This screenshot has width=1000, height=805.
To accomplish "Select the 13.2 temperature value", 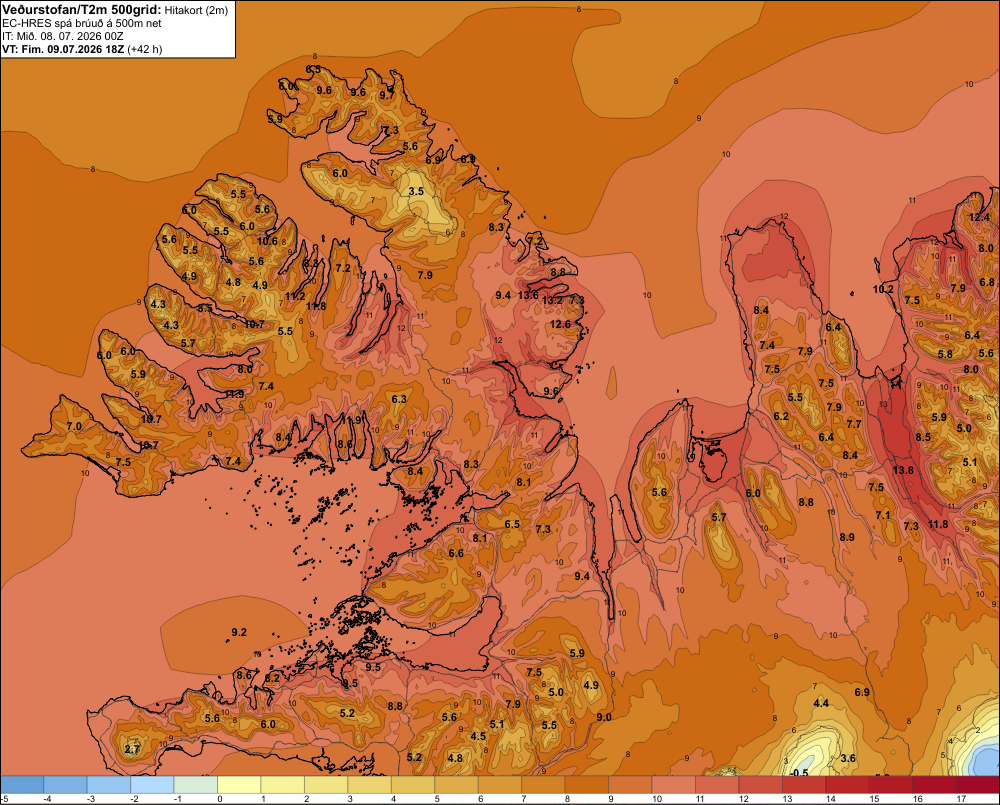I will pos(552,300).
